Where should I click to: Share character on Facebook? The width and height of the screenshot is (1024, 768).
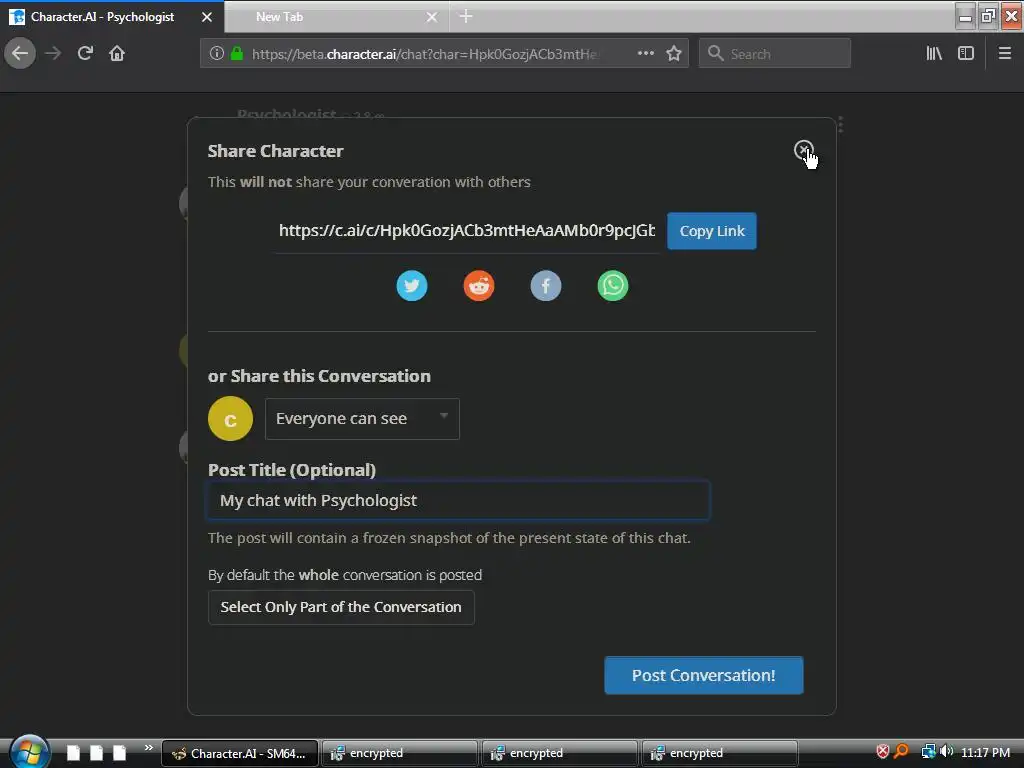[x=546, y=286]
